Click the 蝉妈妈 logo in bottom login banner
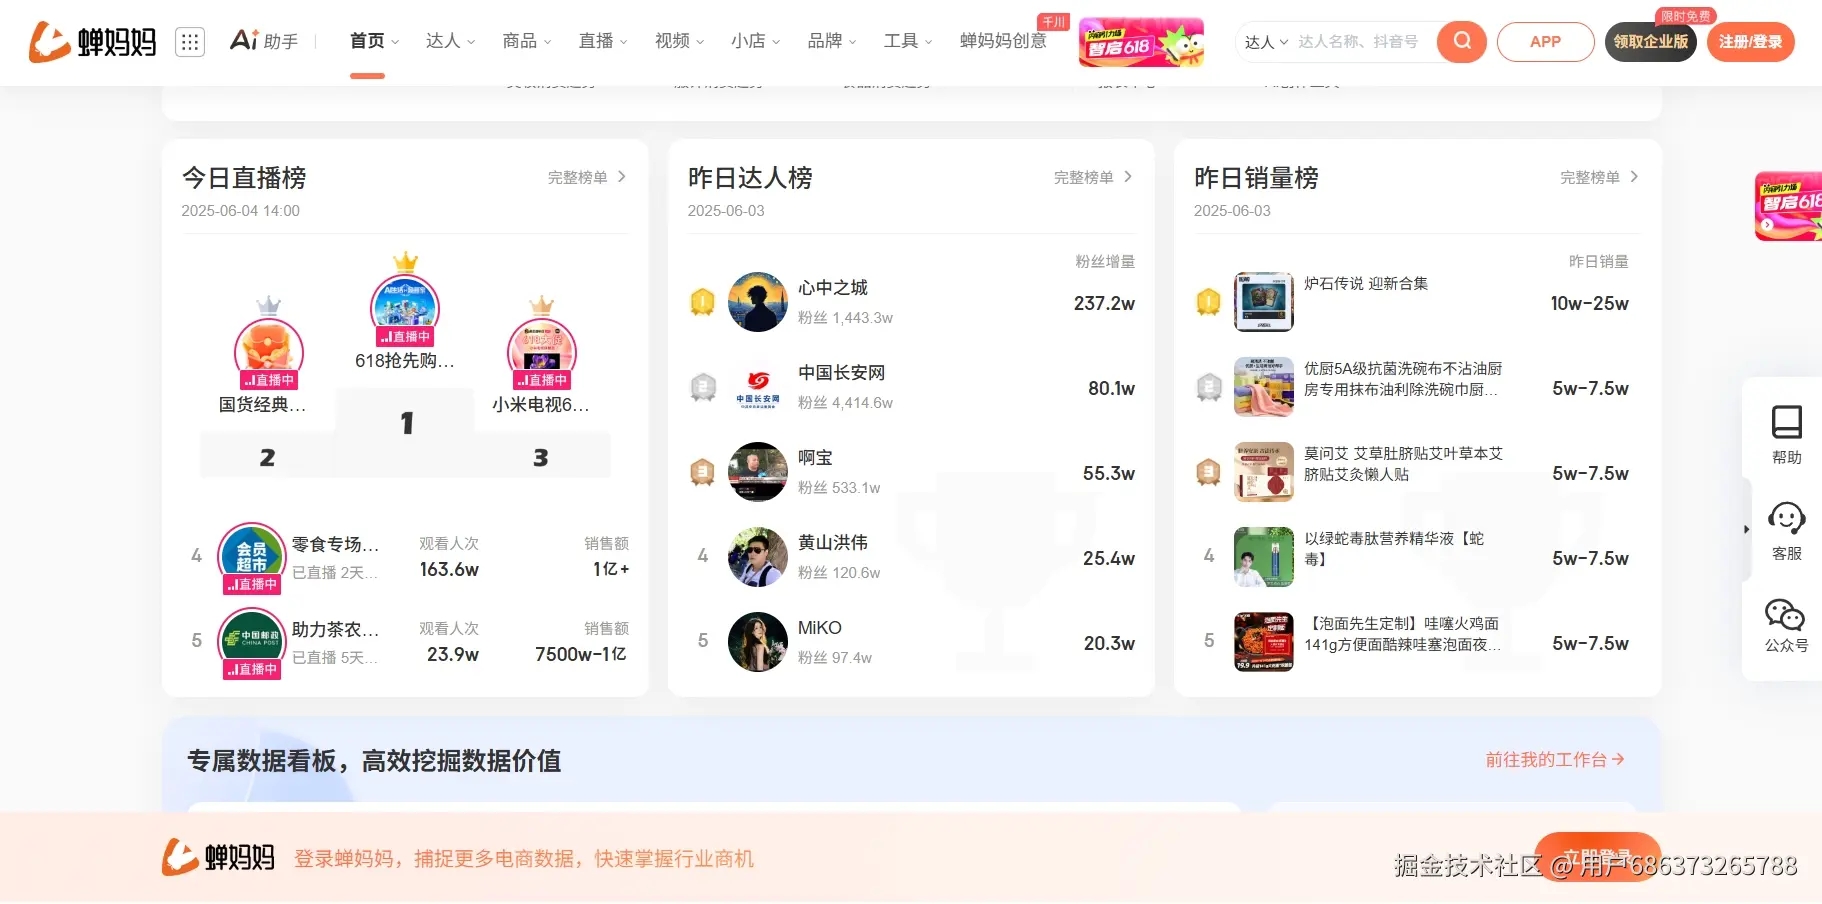The image size is (1822, 904). click(x=218, y=857)
